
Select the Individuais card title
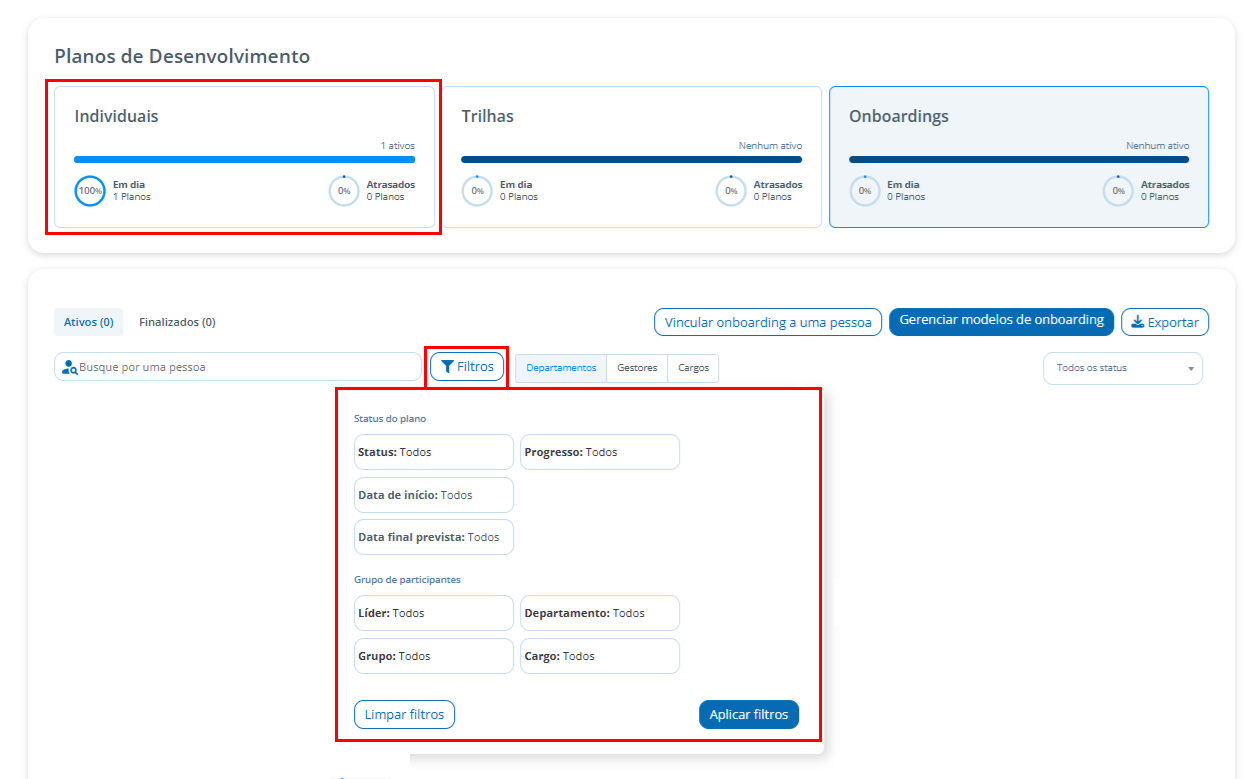tap(116, 116)
